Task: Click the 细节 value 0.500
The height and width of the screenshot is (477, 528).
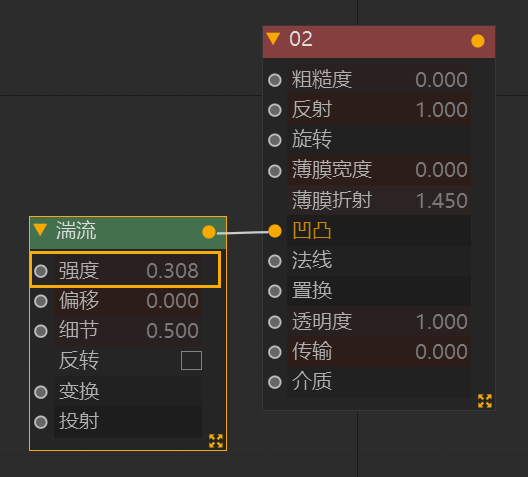Action: click(172, 331)
